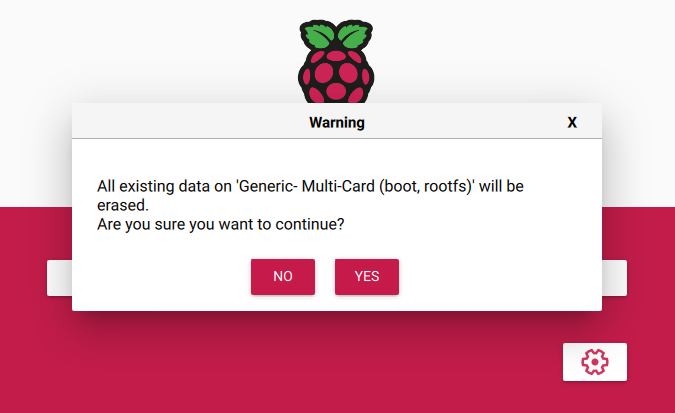The height and width of the screenshot is (413, 675).
Task: Click the Raspberry Pi logo
Action: pos(336,61)
